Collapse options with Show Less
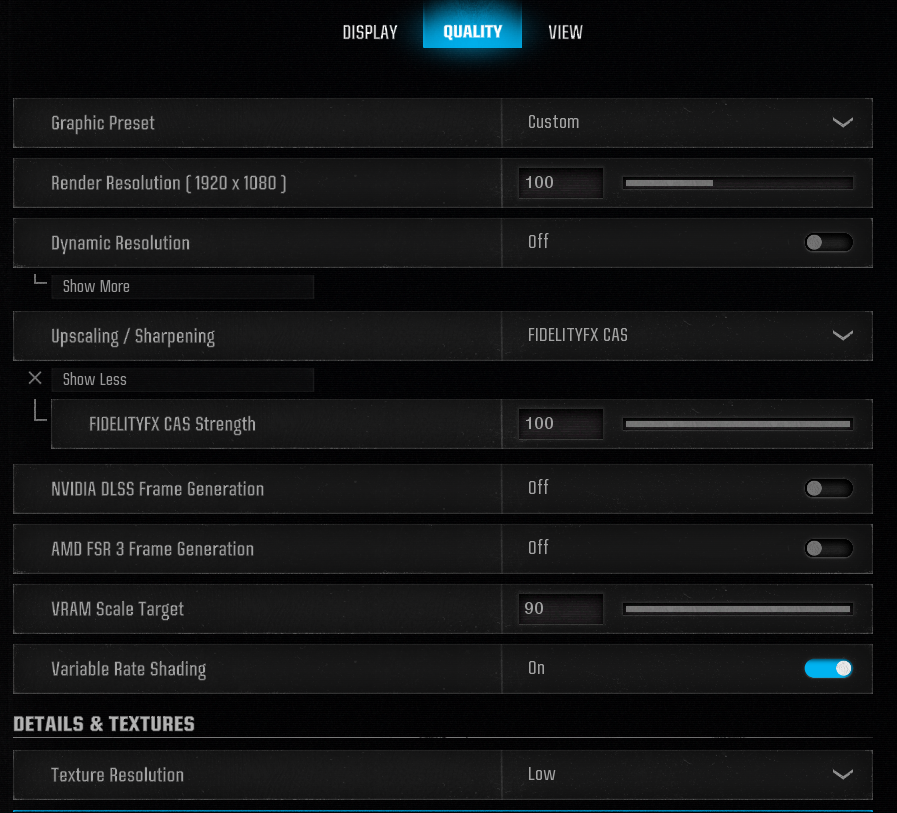Viewport: 897px width, 813px height. pos(182,380)
